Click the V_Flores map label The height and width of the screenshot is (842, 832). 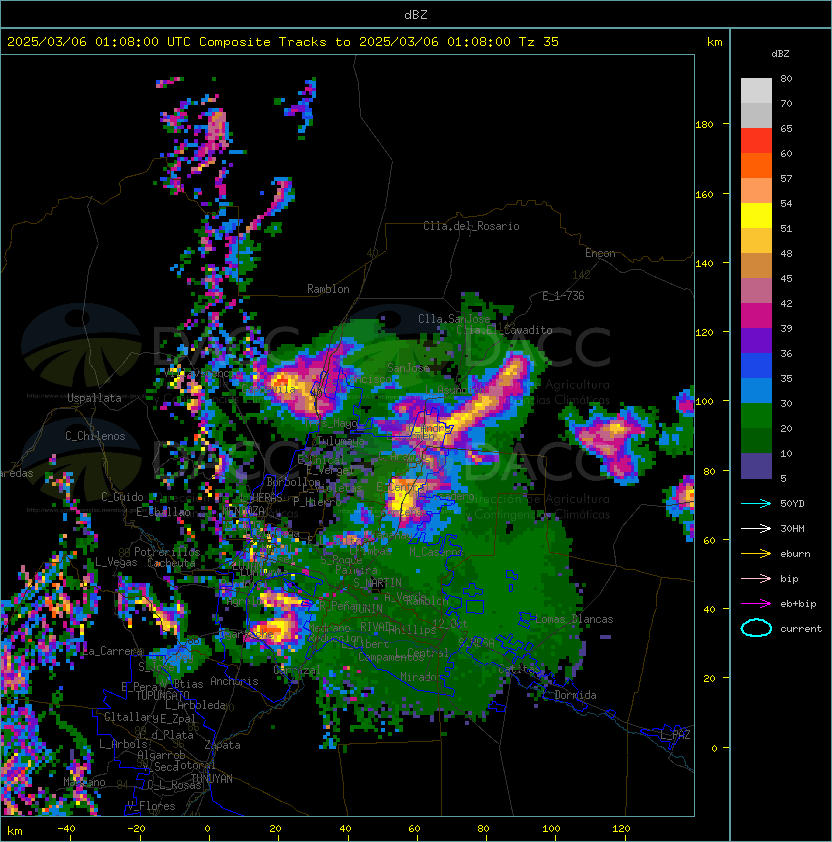click(x=151, y=806)
